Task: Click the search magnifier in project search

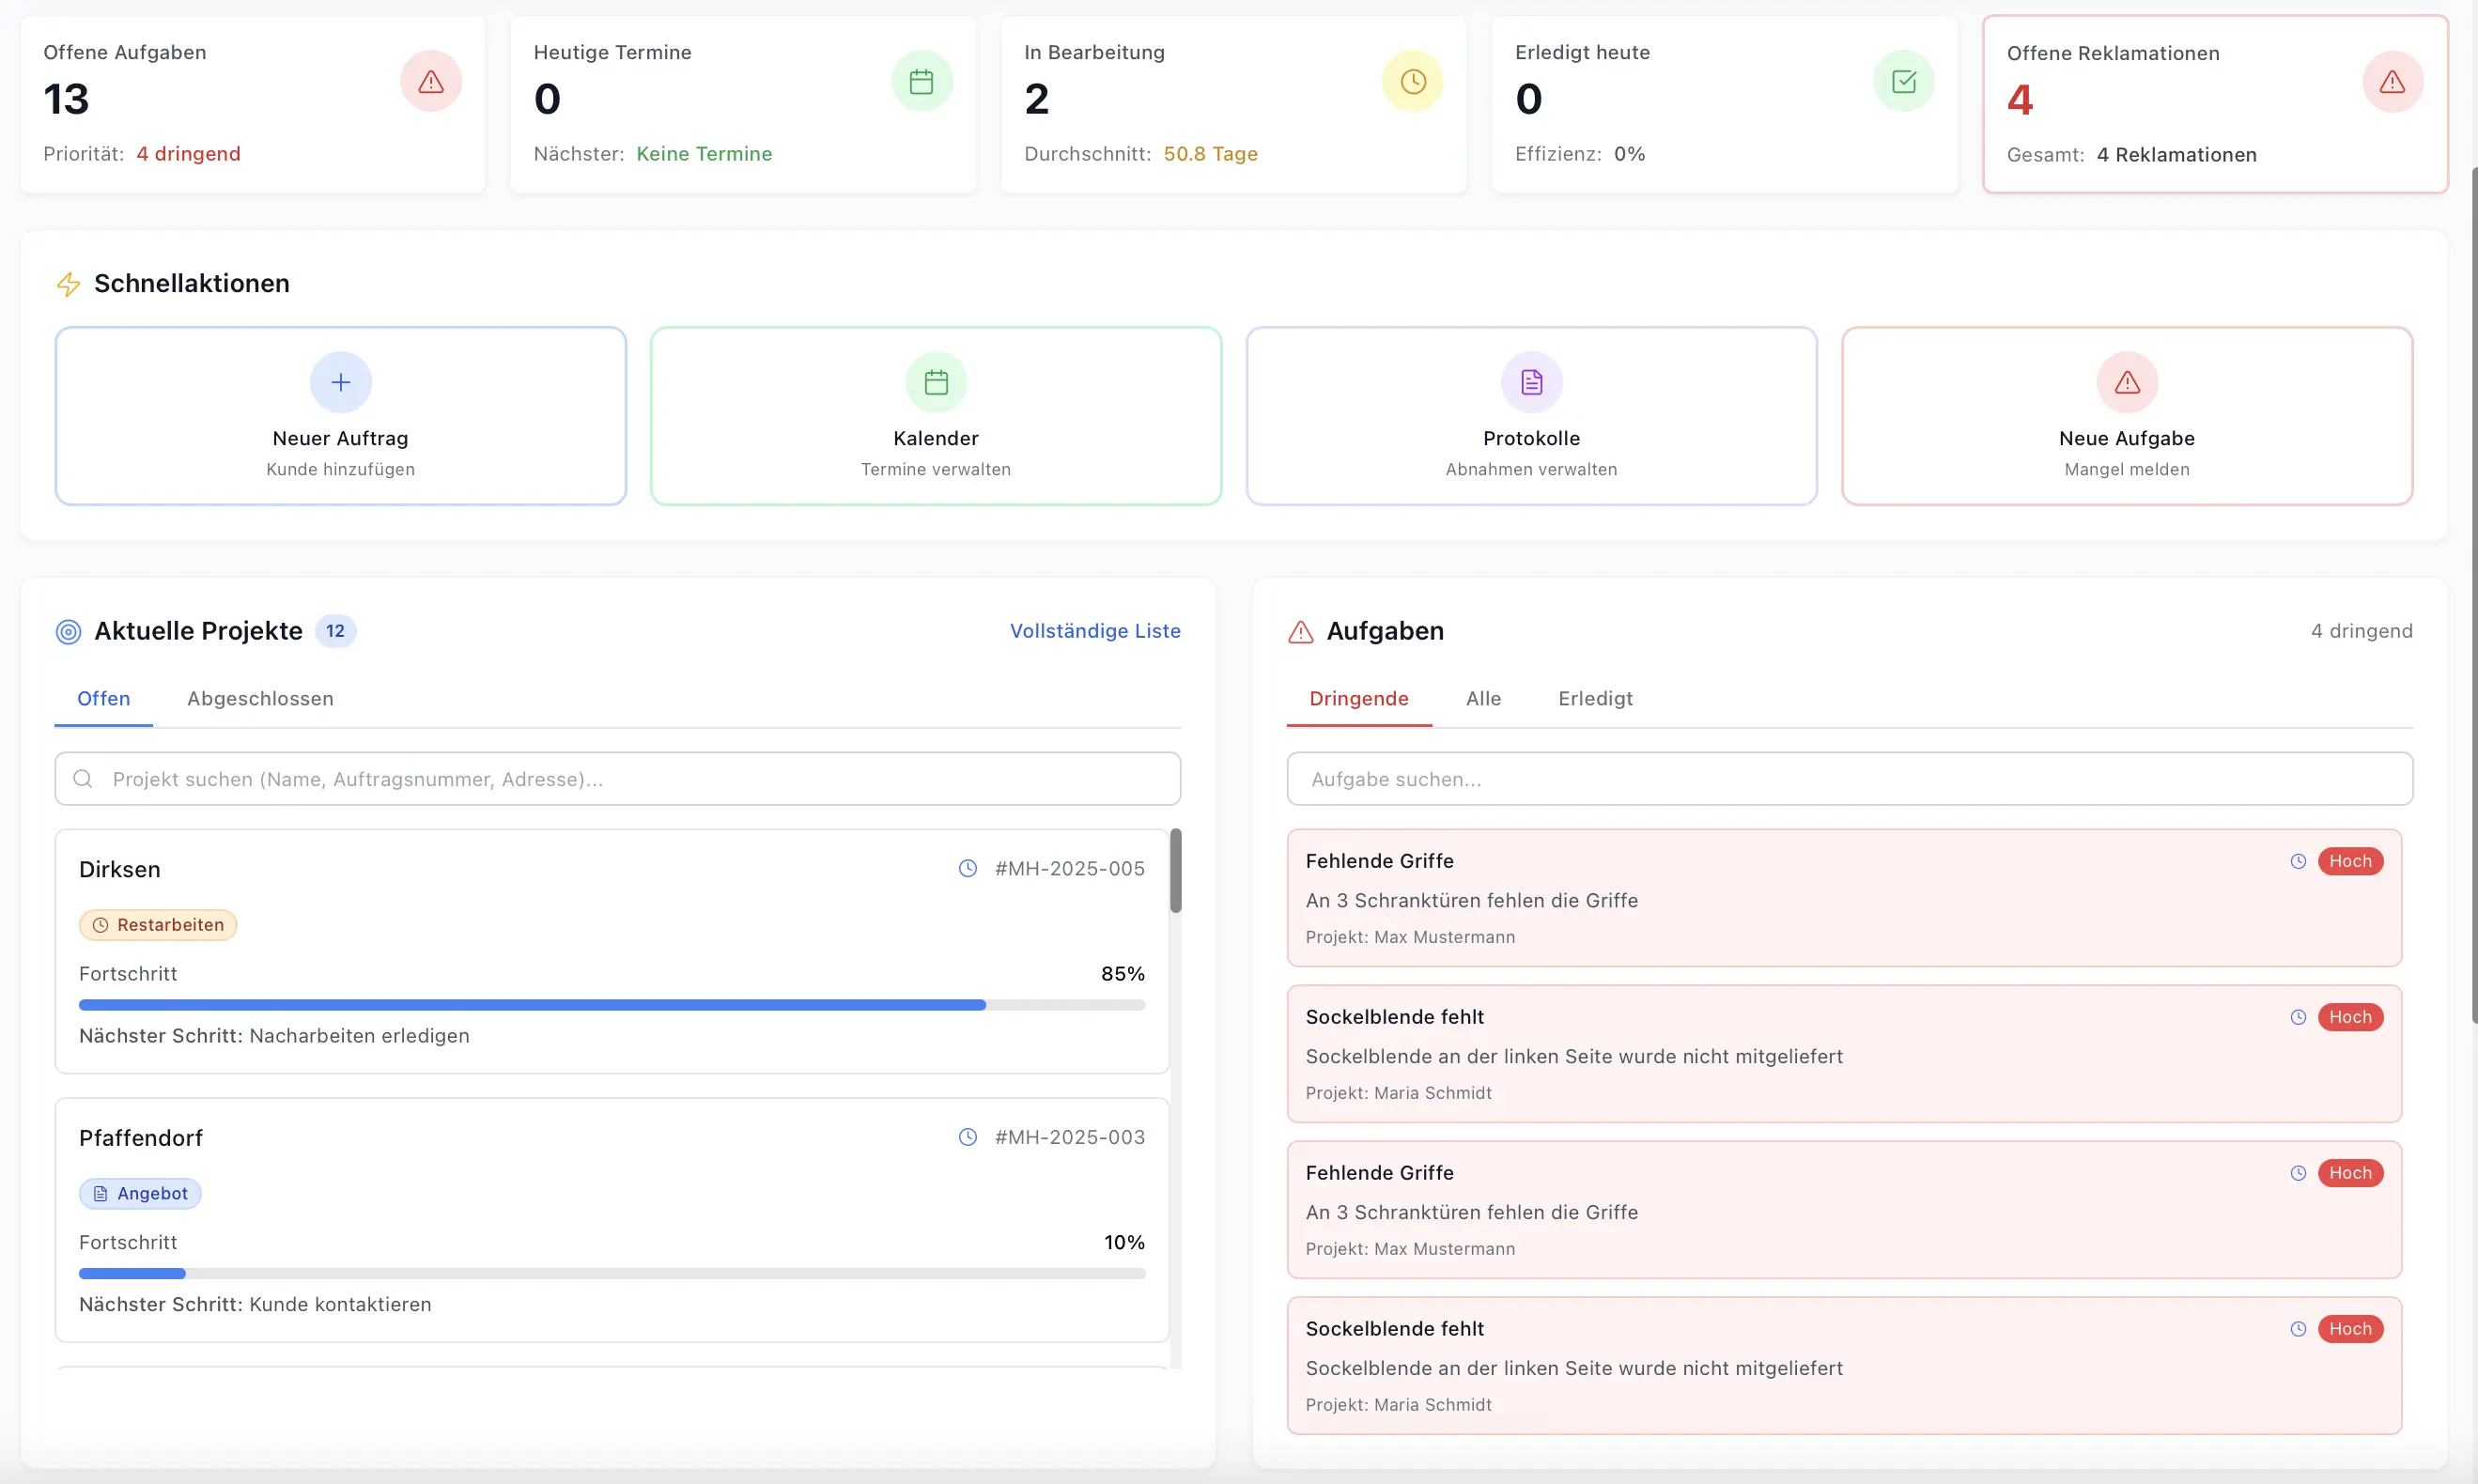Action: point(83,779)
